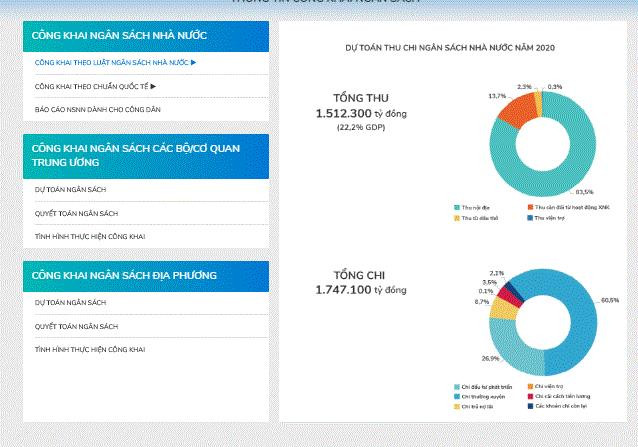Viewport: 638px width, 447px height.
Task: Open Dự toán ngân sách under địa phương
Action: [x=70, y=301]
